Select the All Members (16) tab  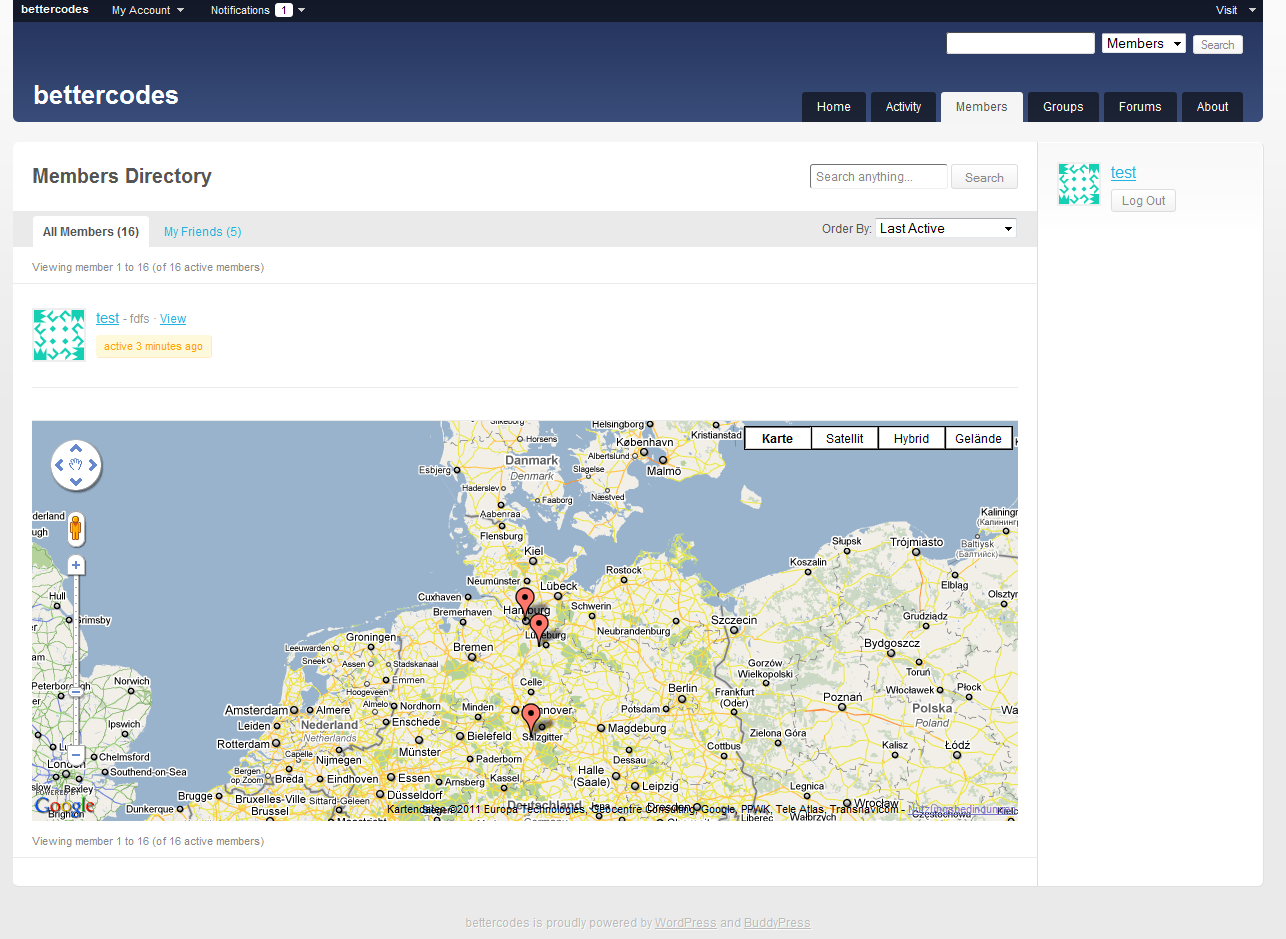coord(91,232)
